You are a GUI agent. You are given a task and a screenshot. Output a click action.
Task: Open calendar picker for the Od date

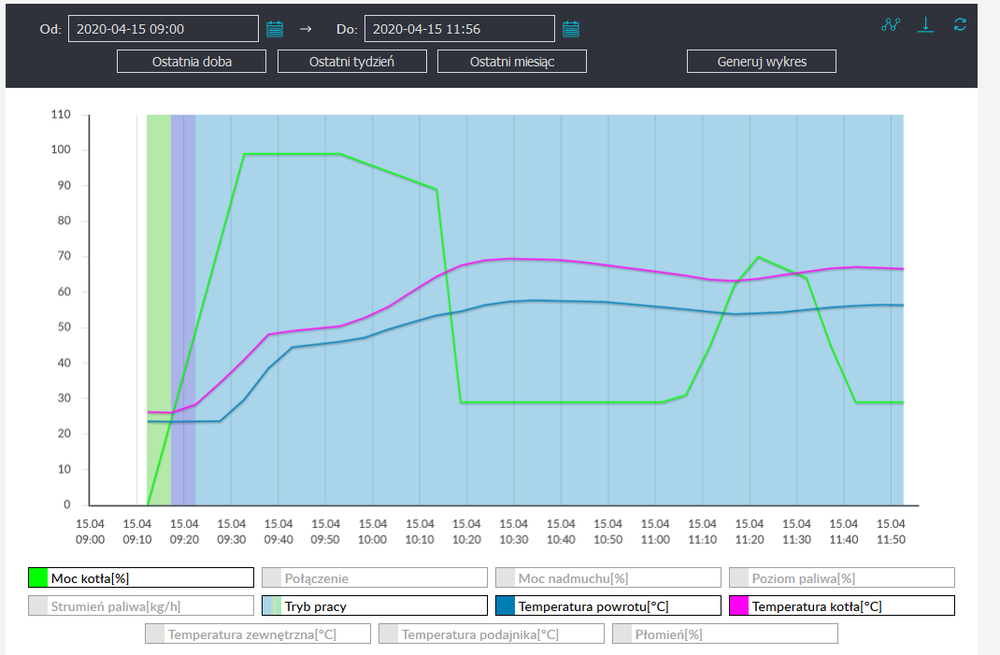click(275, 29)
